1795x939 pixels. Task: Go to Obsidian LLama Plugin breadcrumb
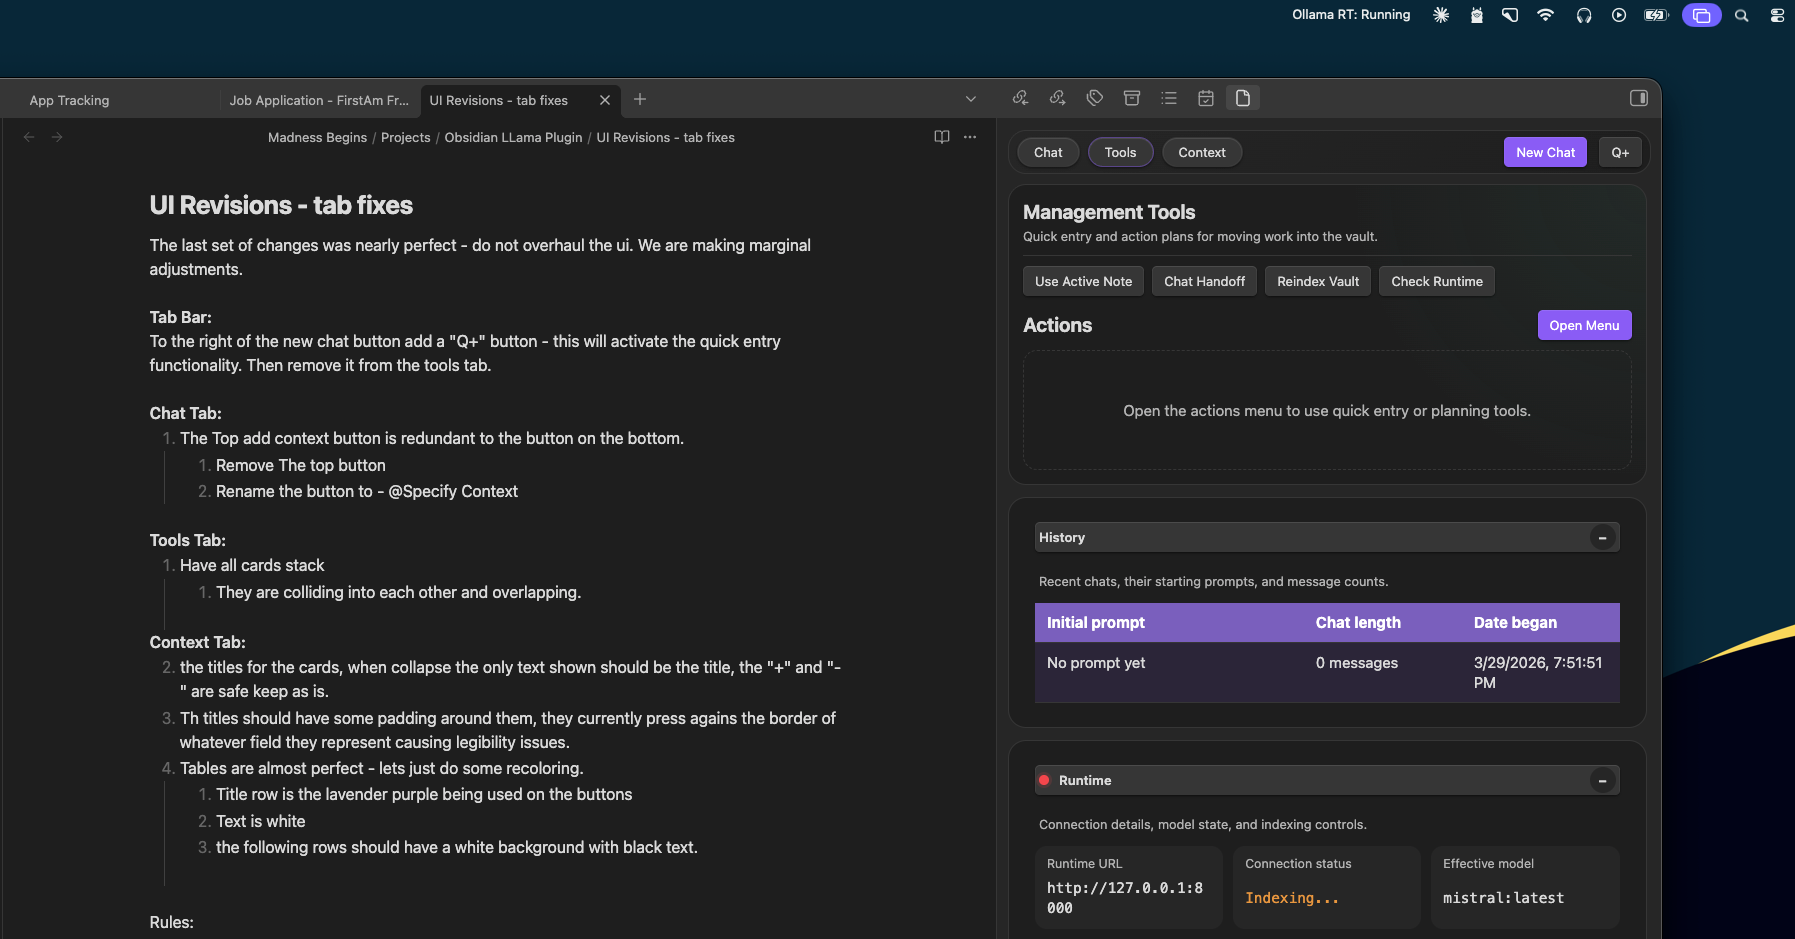(x=513, y=137)
